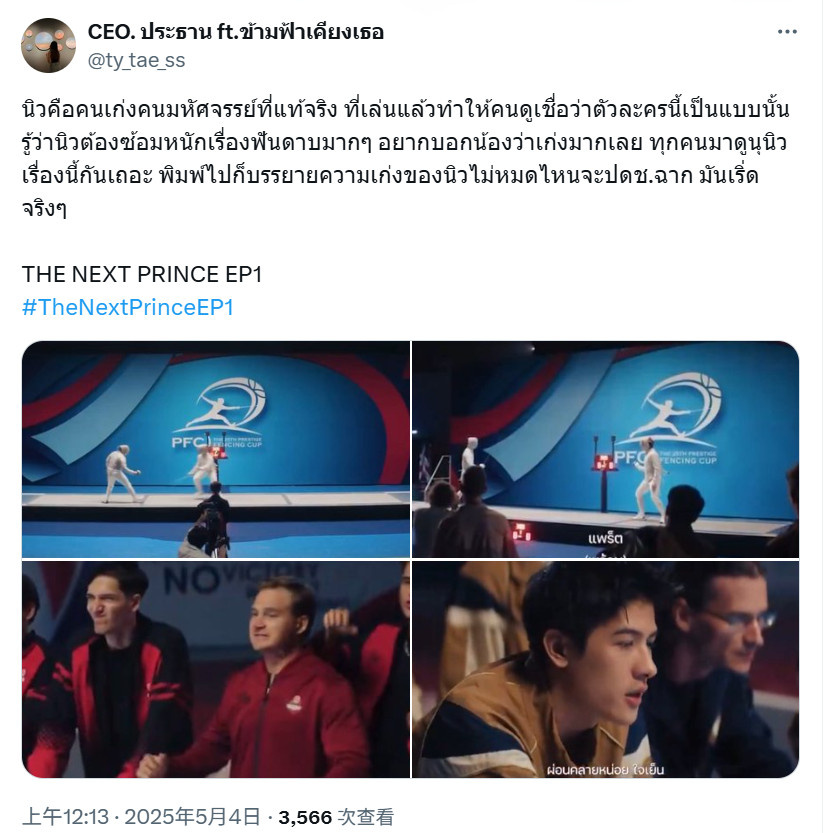Open the bottom-right image with ผ่อนคลายหน่อย ใจเย็น subtitle

605,669
